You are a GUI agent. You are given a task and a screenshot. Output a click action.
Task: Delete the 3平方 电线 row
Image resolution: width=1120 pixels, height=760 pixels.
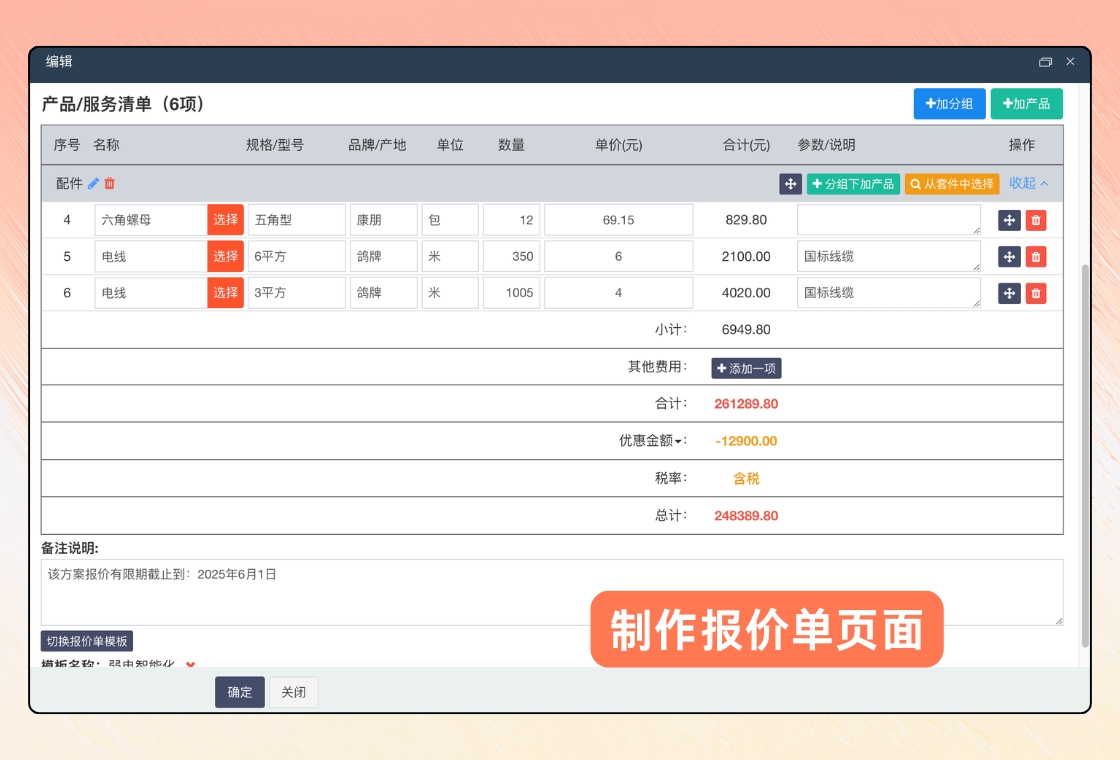(x=1036, y=293)
